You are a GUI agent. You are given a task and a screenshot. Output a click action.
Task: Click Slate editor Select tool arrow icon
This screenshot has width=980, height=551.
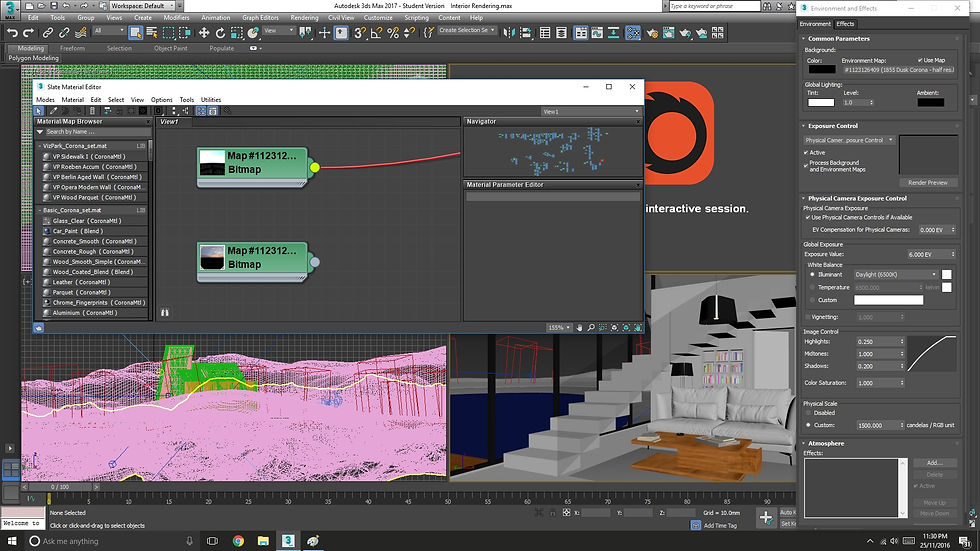point(39,111)
